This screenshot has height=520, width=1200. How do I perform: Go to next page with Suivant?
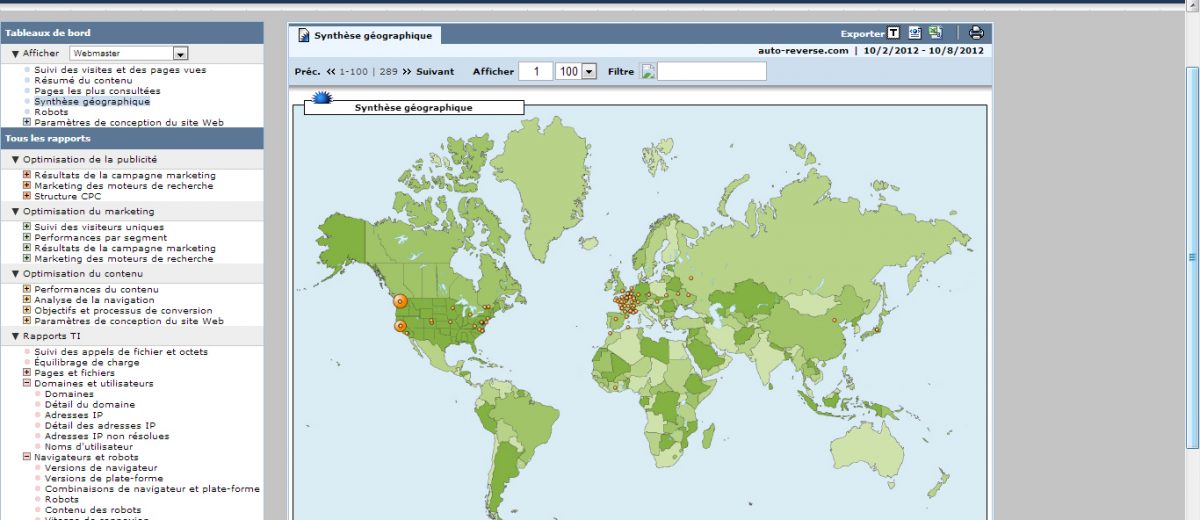(434, 72)
